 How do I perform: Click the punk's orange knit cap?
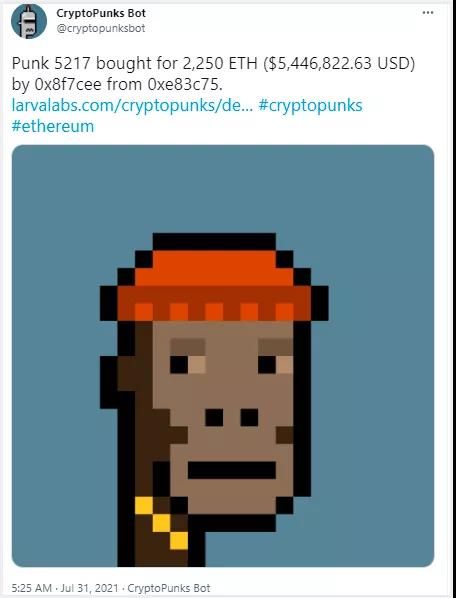(x=214, y=285)
